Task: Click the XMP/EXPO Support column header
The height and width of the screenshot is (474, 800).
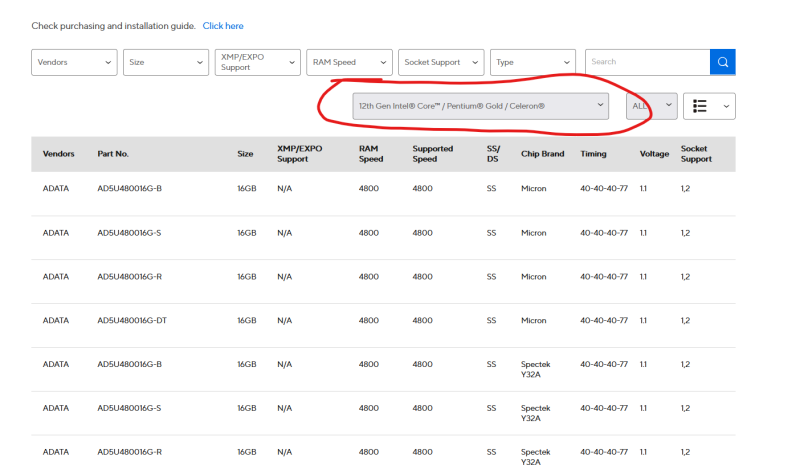Action: [x=299, y=154]
